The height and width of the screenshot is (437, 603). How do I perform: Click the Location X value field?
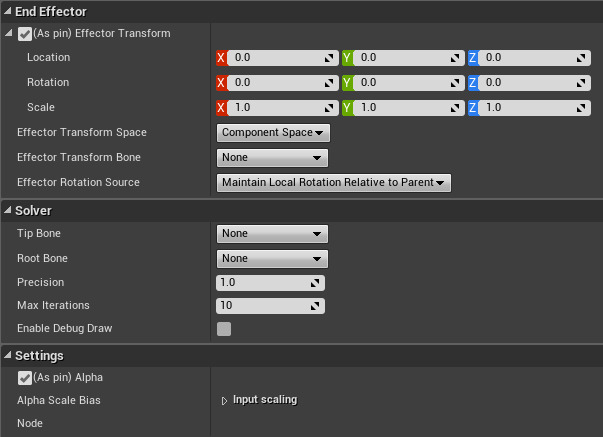pyautogui.click(x=275, y=58)
